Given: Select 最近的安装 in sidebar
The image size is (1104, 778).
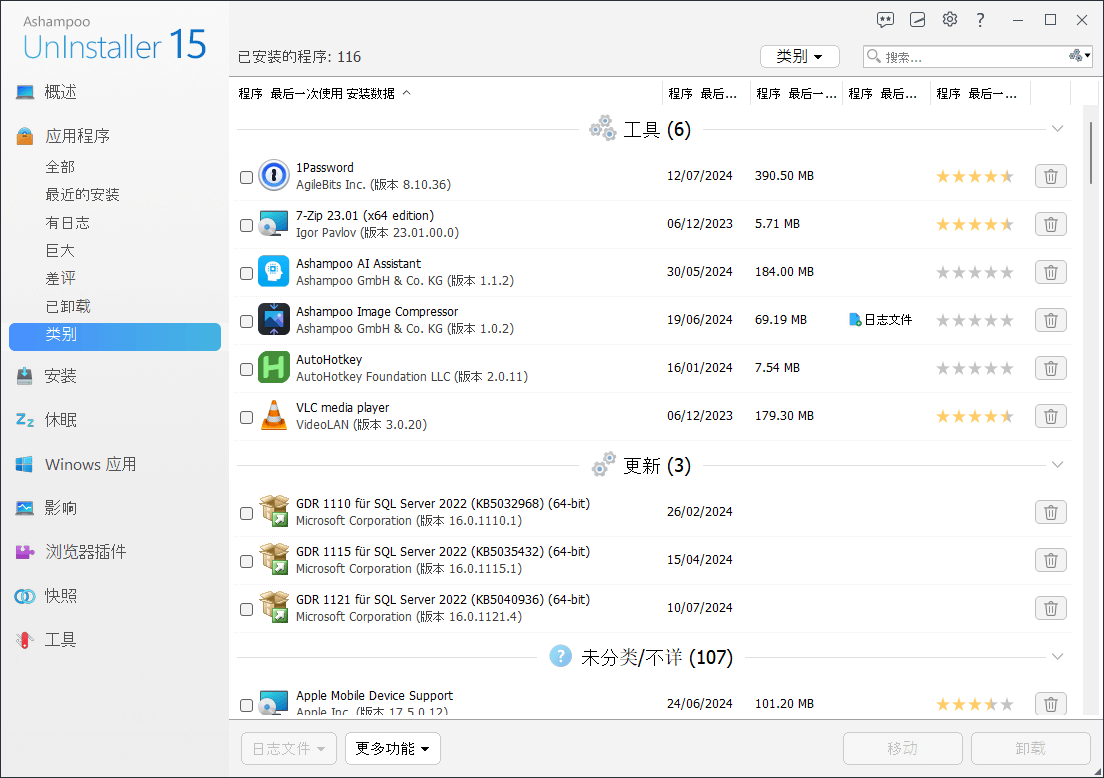Looking at the screenshot, I should [82, 194].
